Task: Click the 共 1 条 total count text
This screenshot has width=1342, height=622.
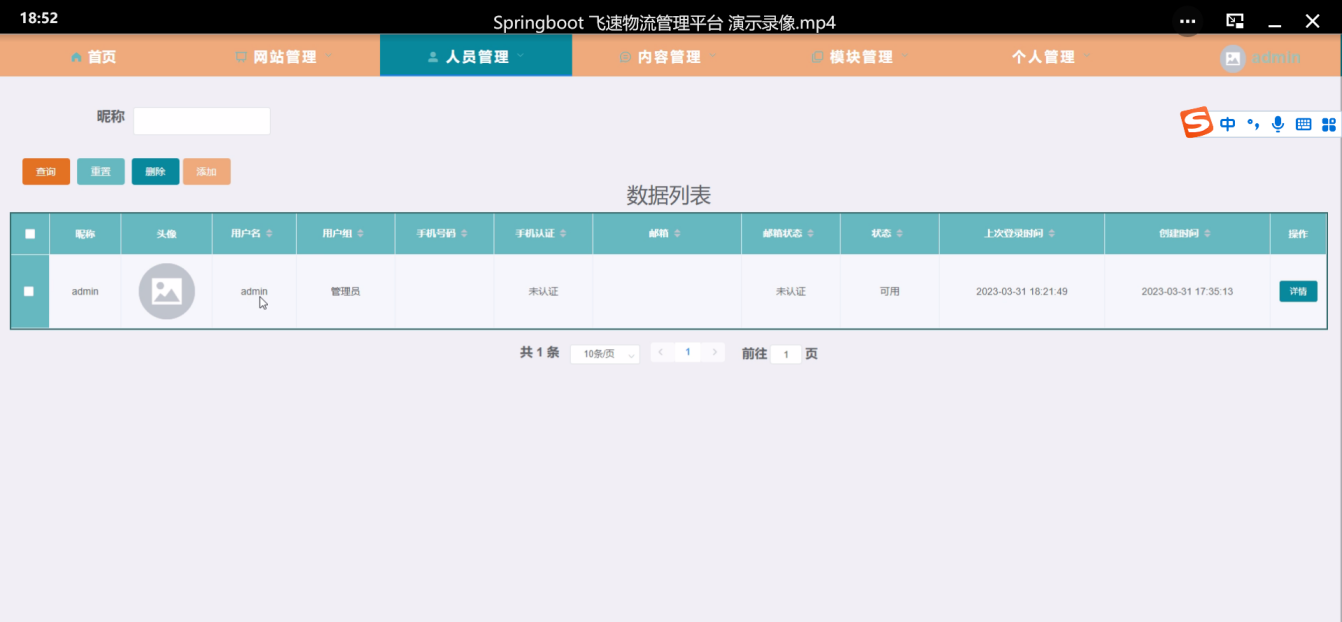Action: coord(539,353)
